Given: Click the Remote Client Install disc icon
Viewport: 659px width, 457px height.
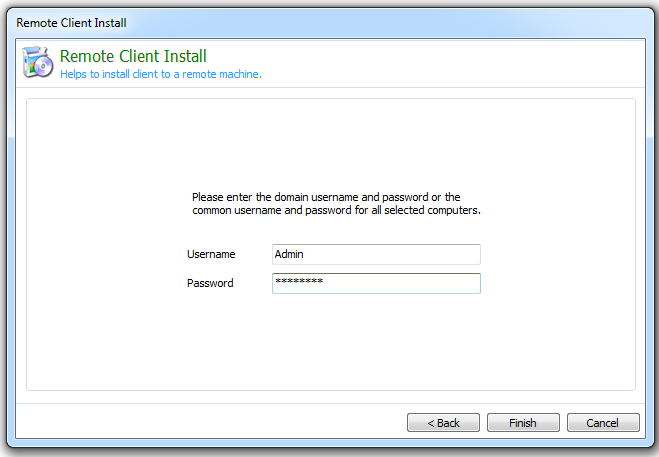Looking at the screenshot, I should [38, 63].
